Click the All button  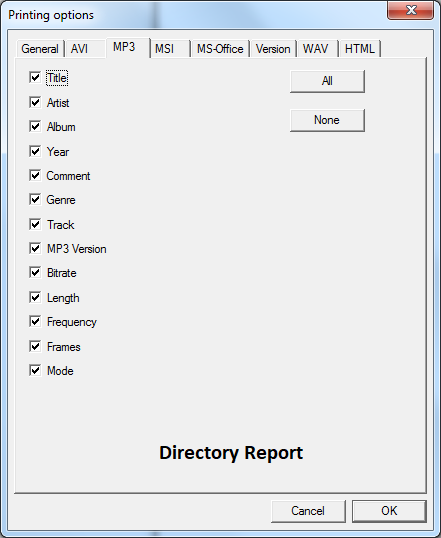[x=327, y=81]
